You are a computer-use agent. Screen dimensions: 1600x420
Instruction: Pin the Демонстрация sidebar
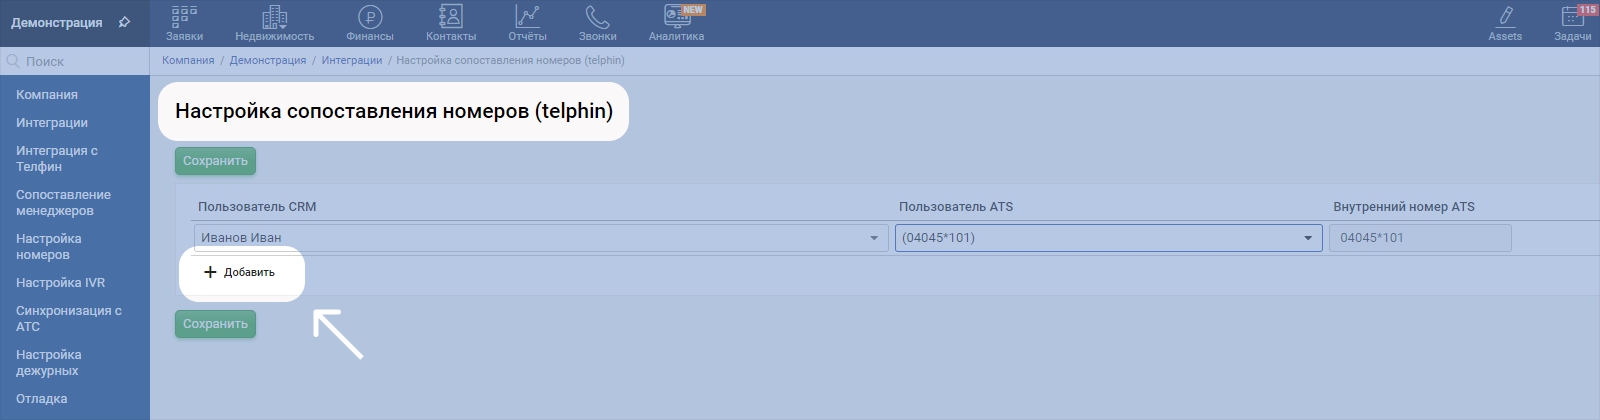[x=124, y=22]
